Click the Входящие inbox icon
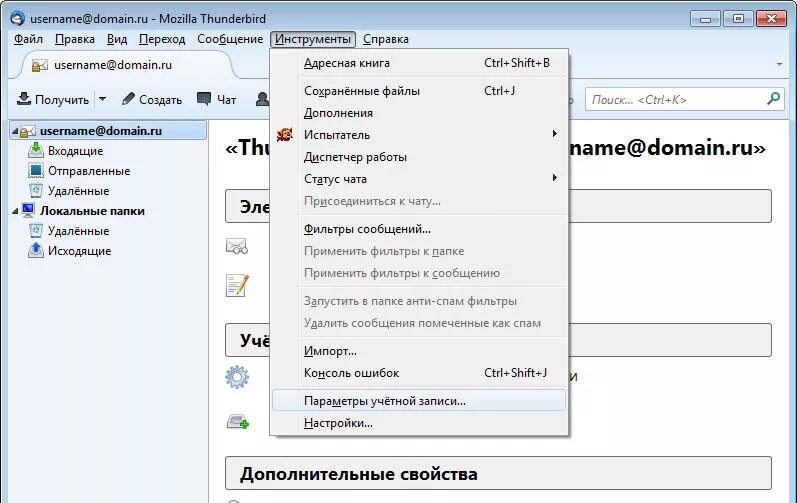Screen dimensions: 797x503 (36, 150)
